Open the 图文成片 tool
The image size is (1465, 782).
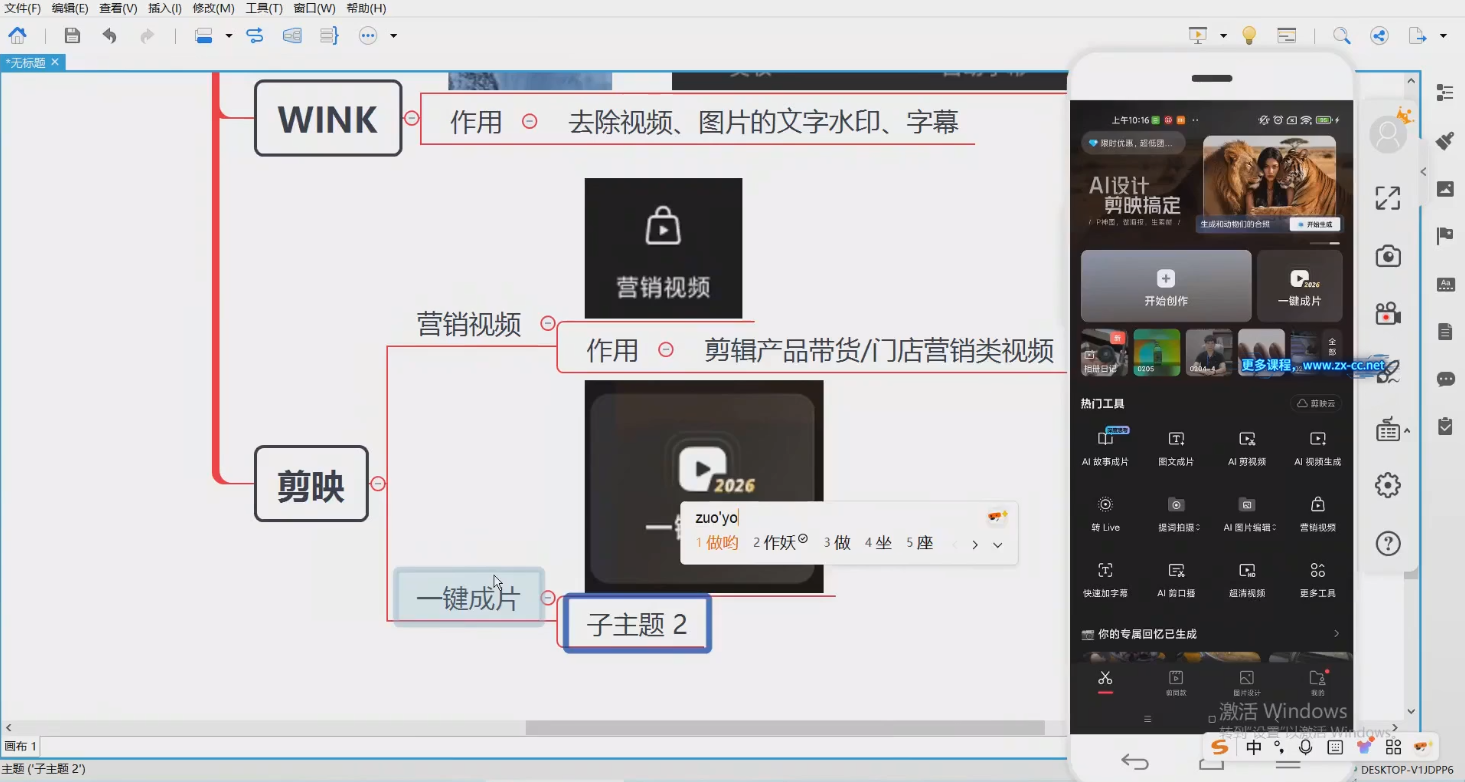1176,438
